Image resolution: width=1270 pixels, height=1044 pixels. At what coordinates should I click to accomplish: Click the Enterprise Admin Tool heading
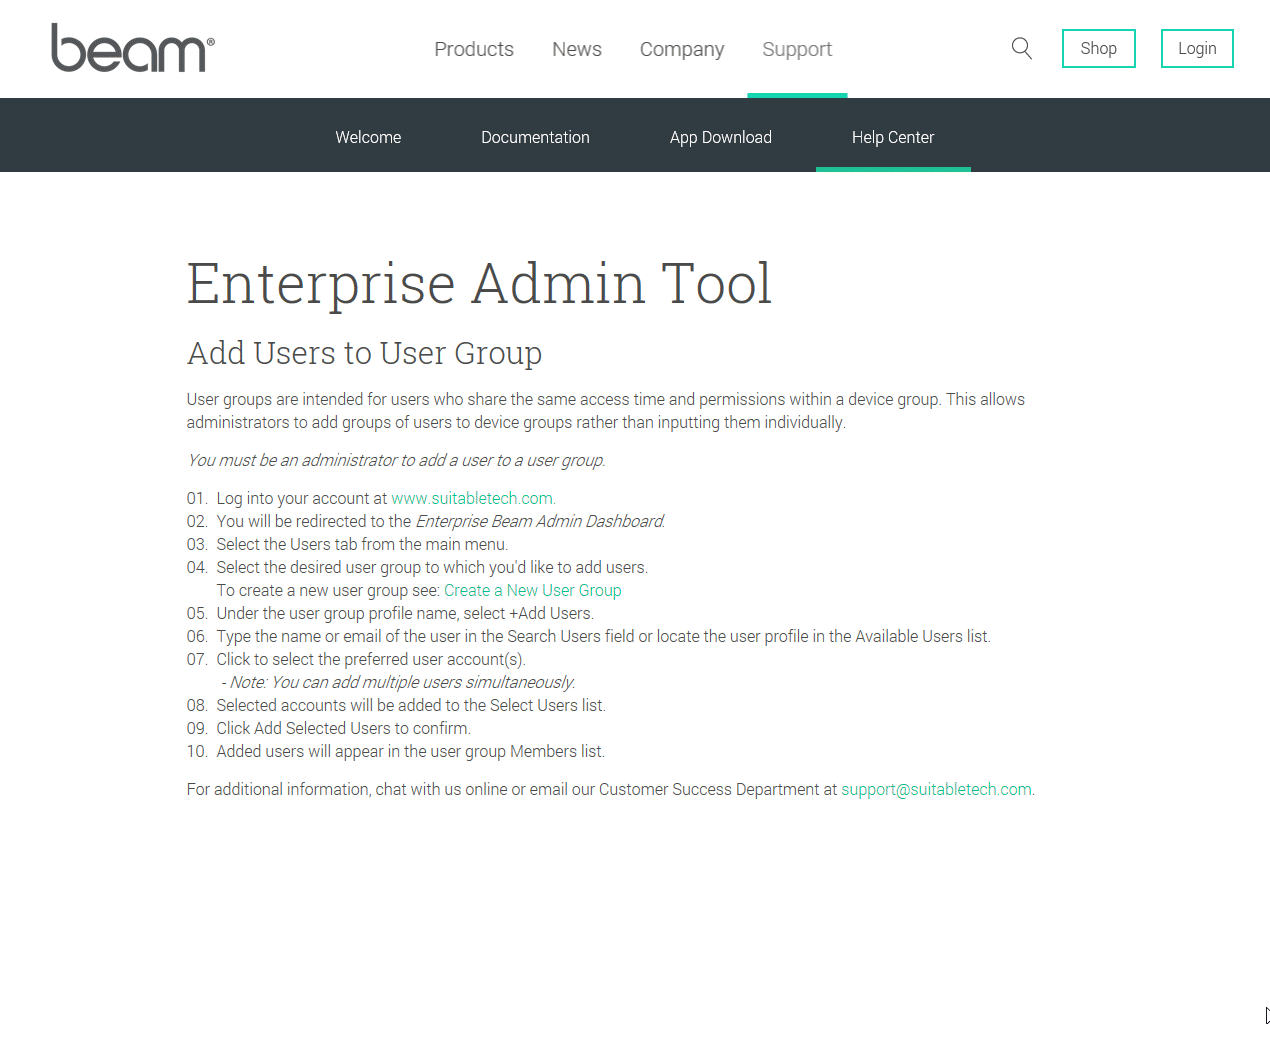pos(479,284)
